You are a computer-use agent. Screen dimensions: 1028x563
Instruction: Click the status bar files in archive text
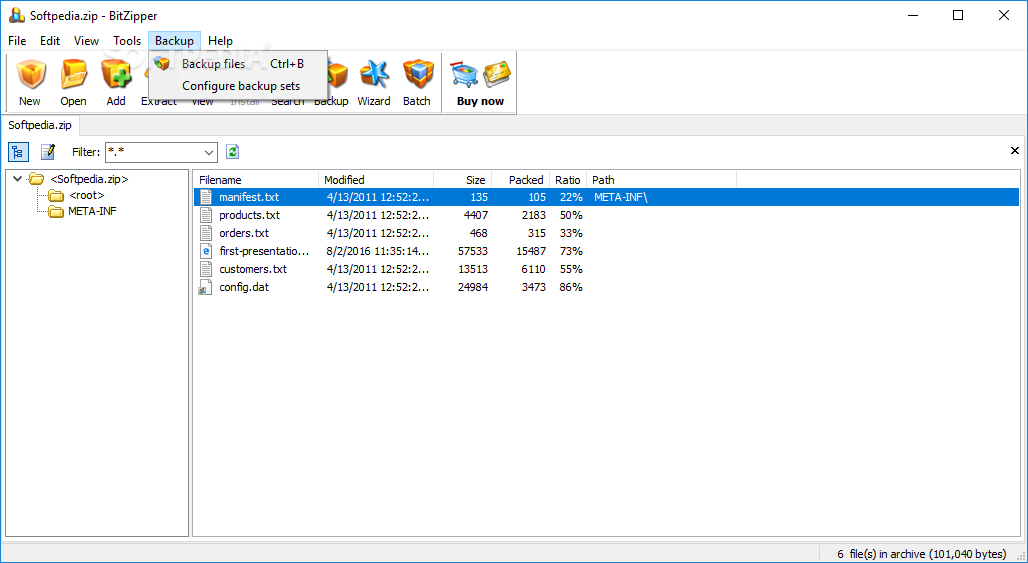pyautogui.click(x=922, y=553)
